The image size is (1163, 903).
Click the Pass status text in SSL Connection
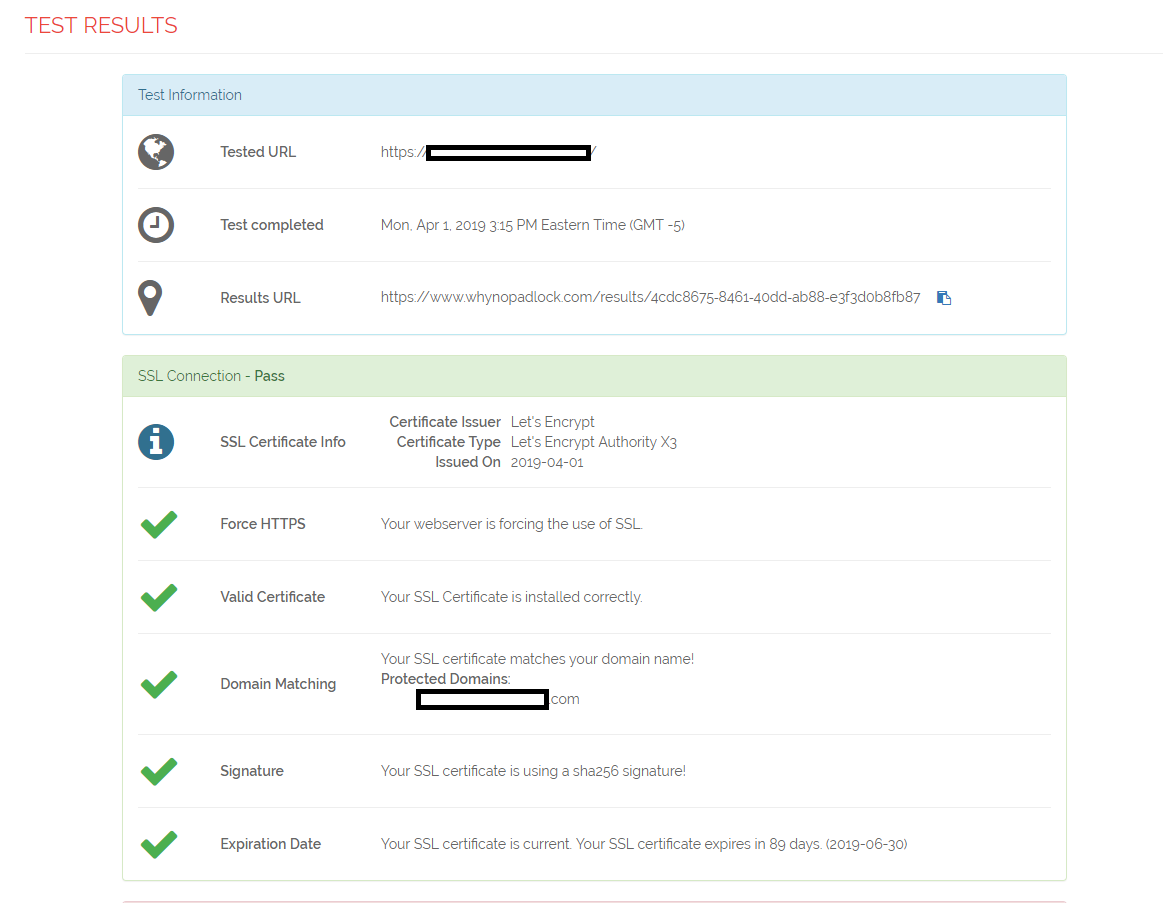[x=269, y=375]
